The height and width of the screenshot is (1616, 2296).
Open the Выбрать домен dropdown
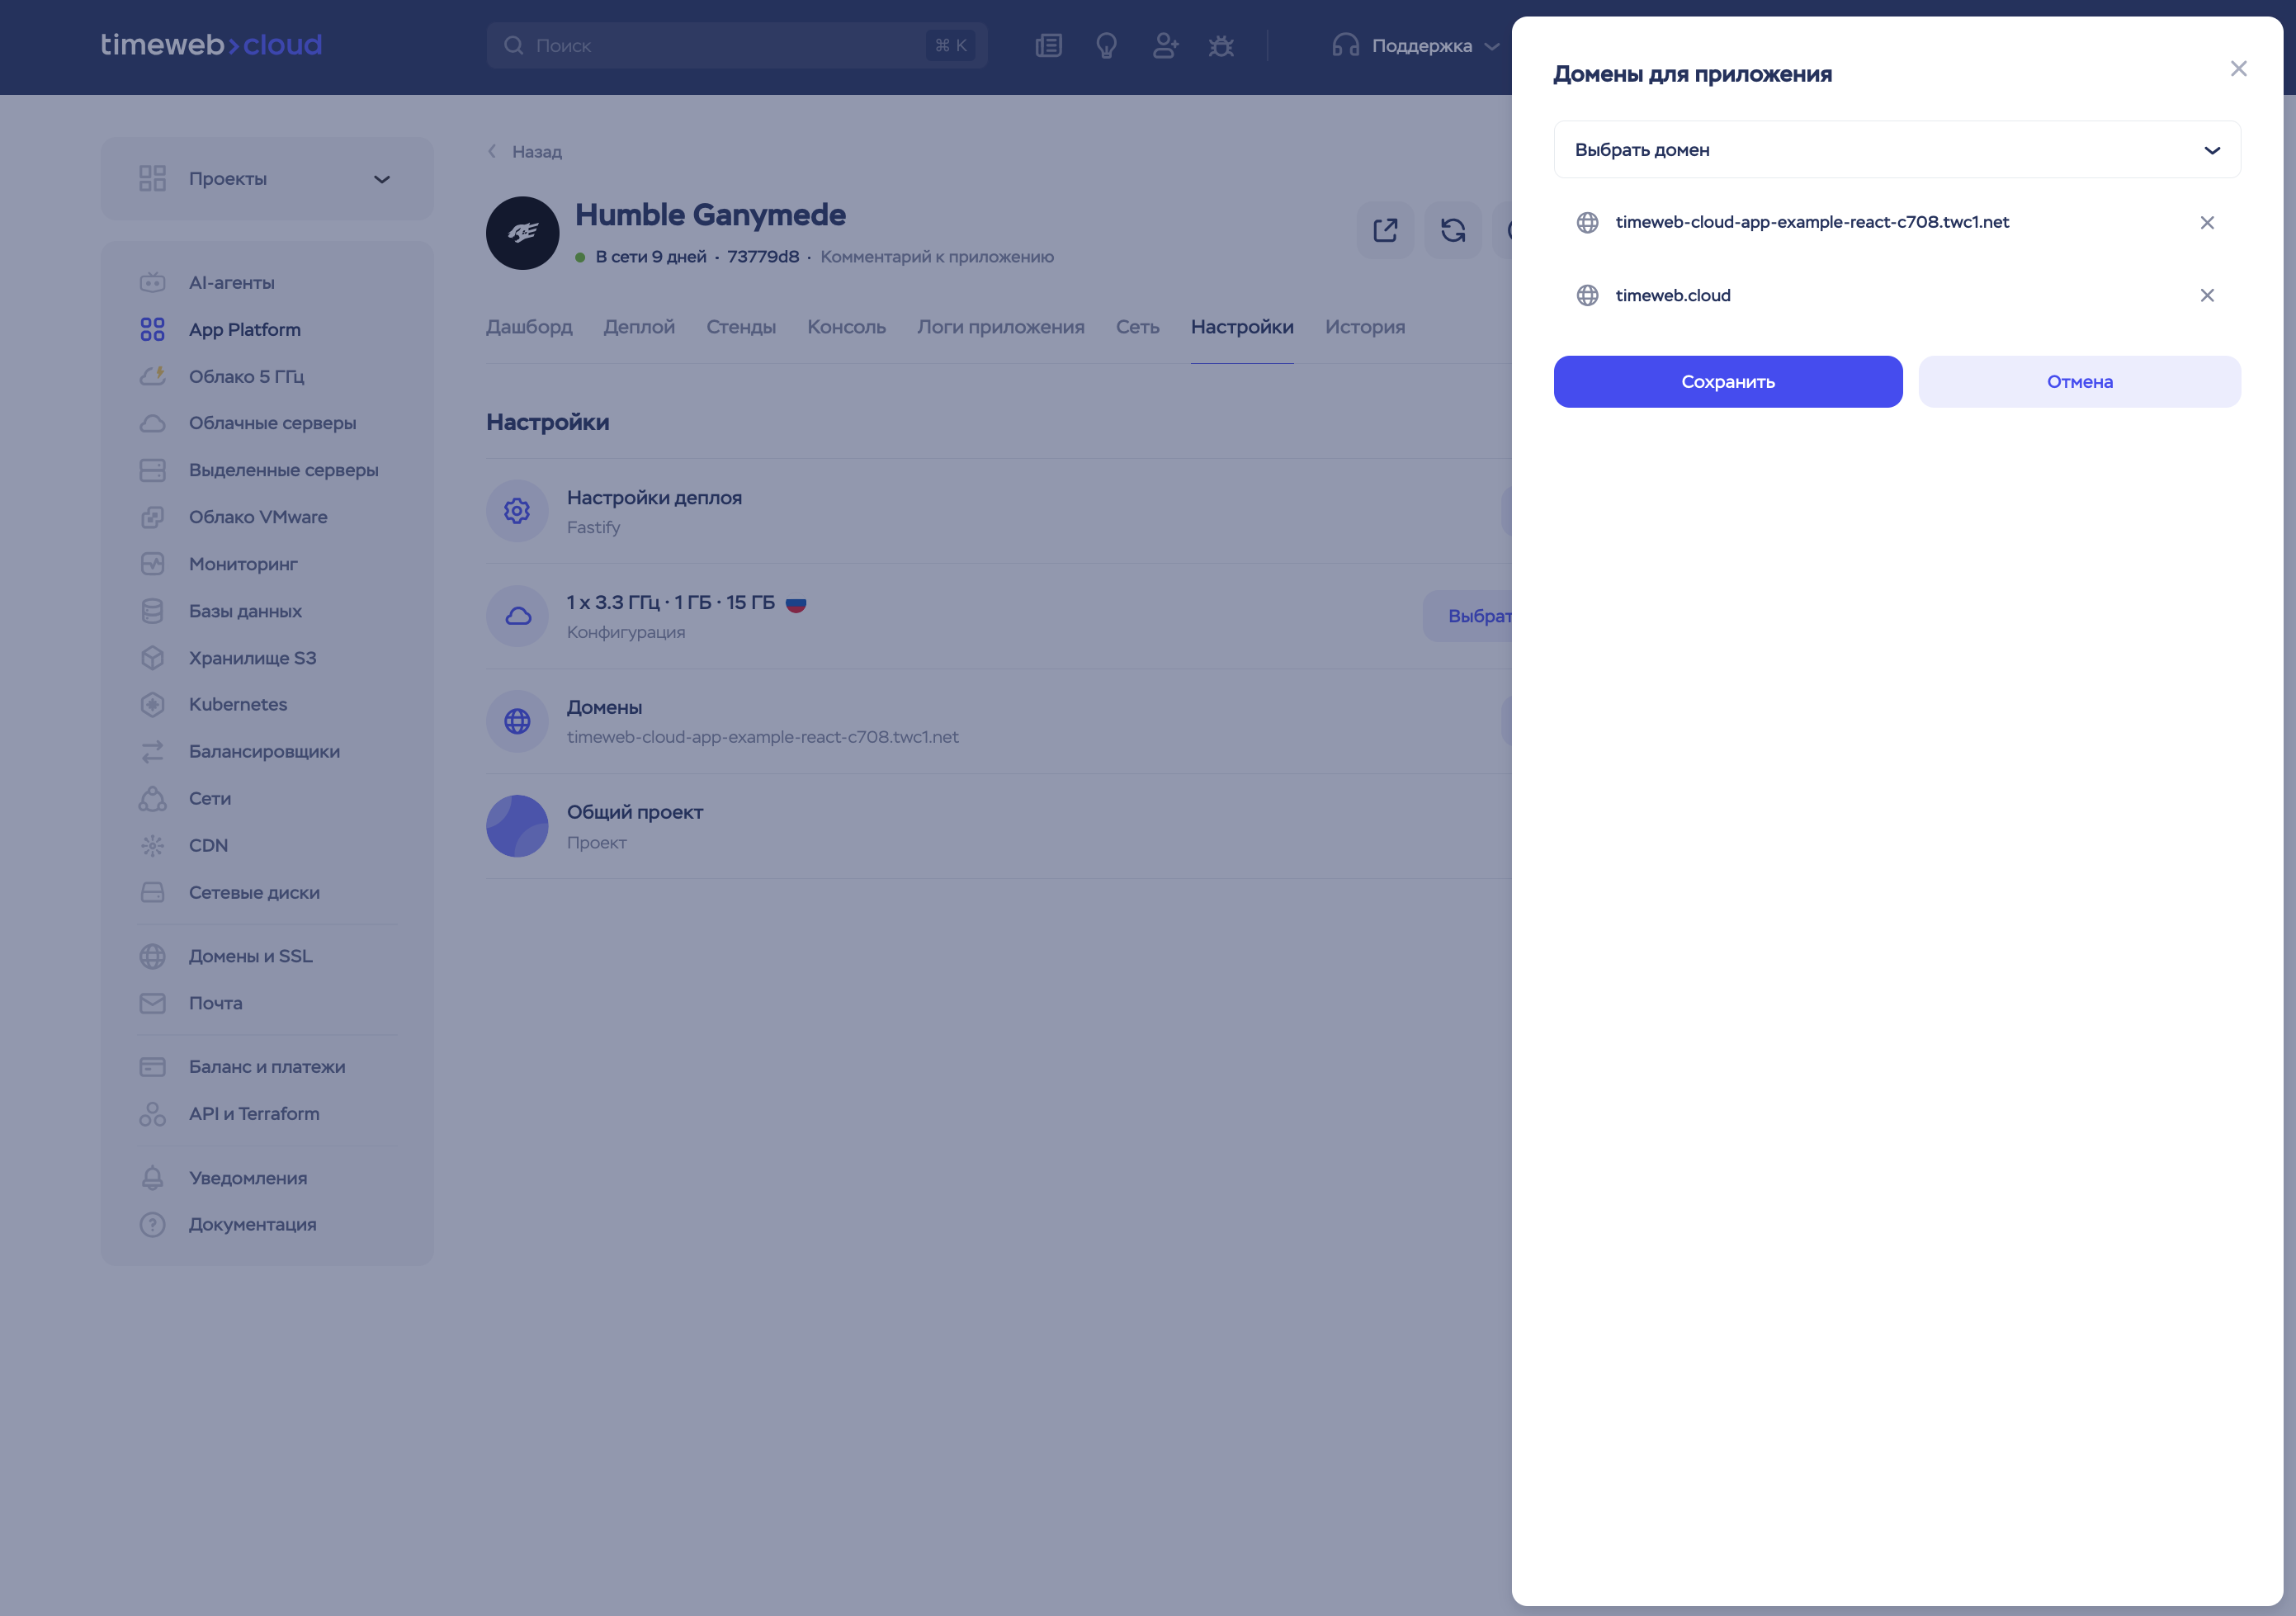pos(1896,150)
